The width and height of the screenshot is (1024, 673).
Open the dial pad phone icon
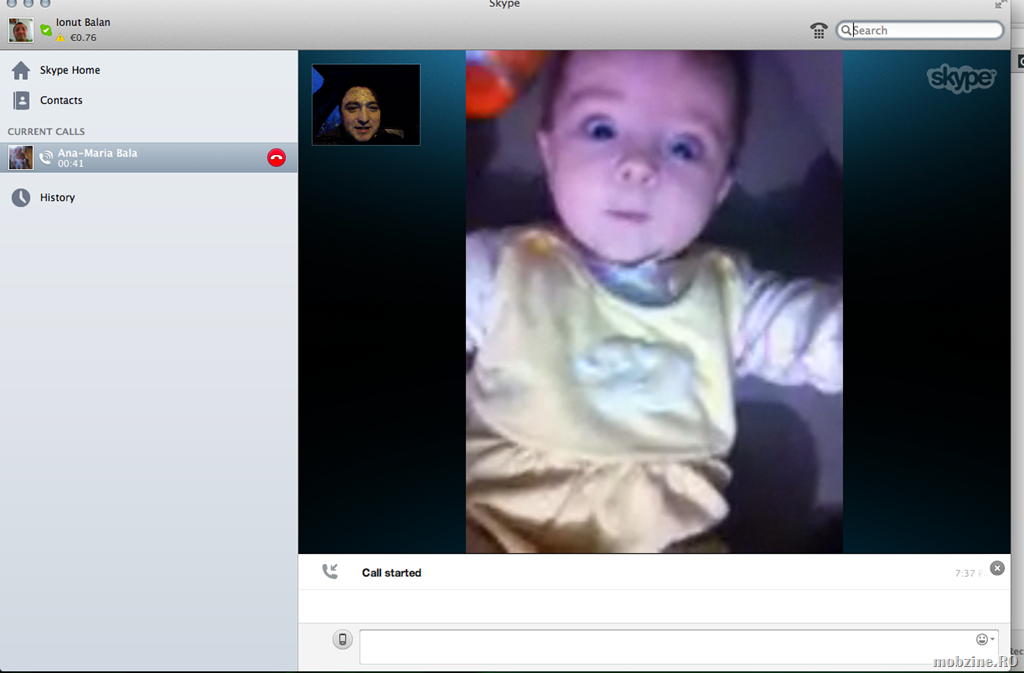[x=818, y=30]
